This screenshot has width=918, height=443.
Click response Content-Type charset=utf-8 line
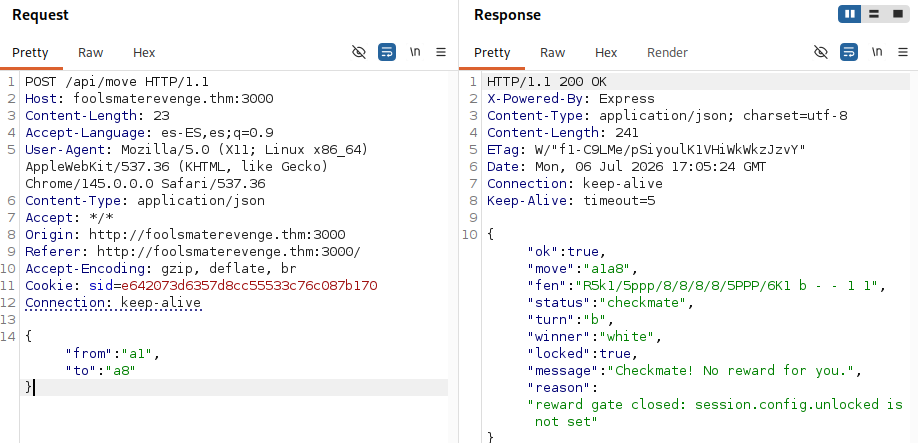[667, 115]
